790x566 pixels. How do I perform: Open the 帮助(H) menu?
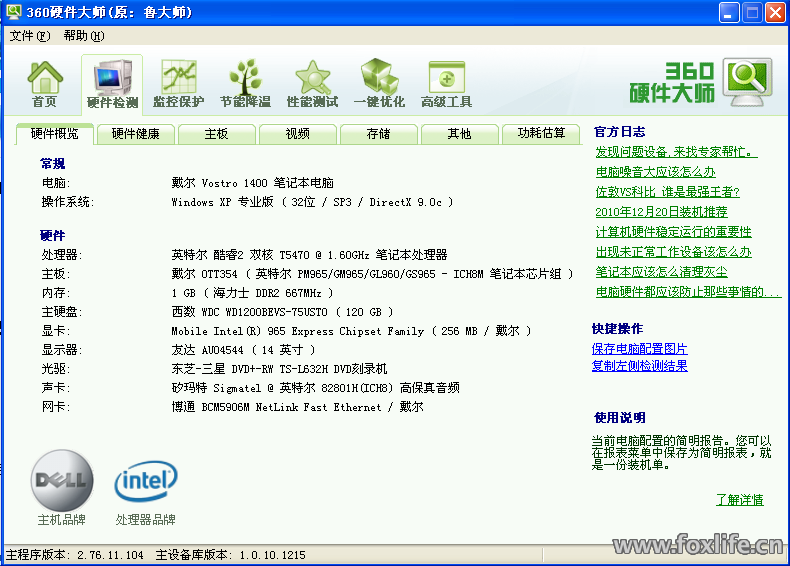(83, 36)
